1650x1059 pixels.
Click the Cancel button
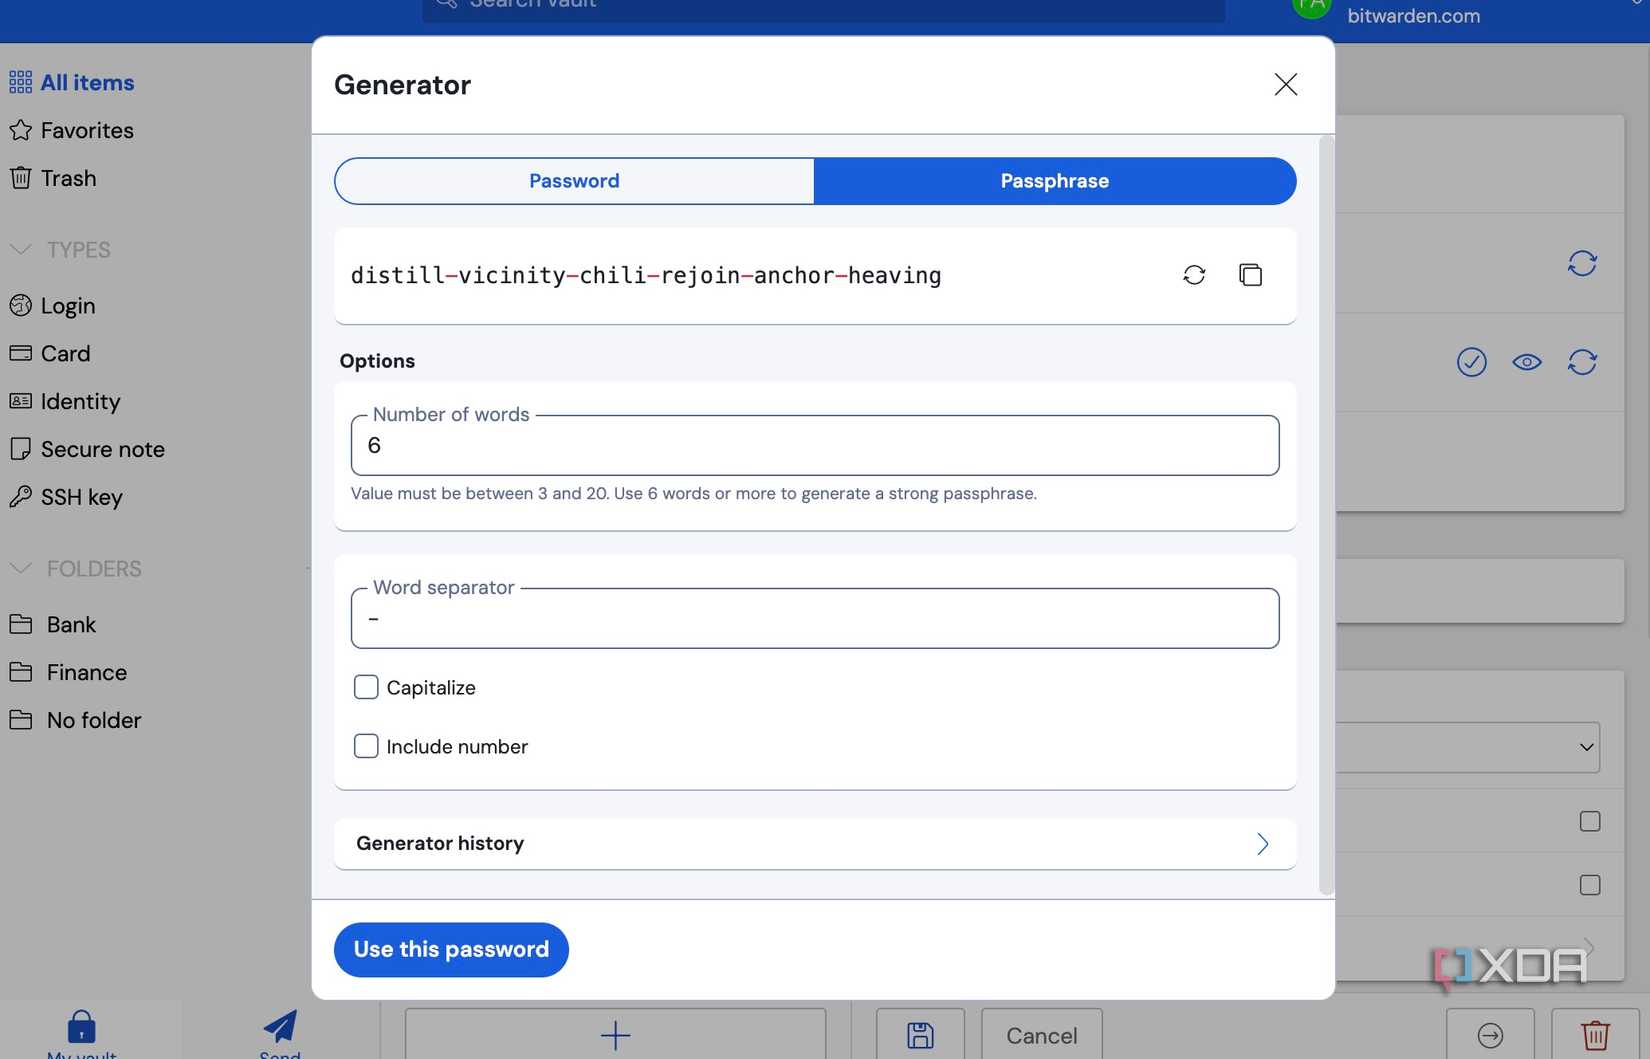tap(1040, 1035)
